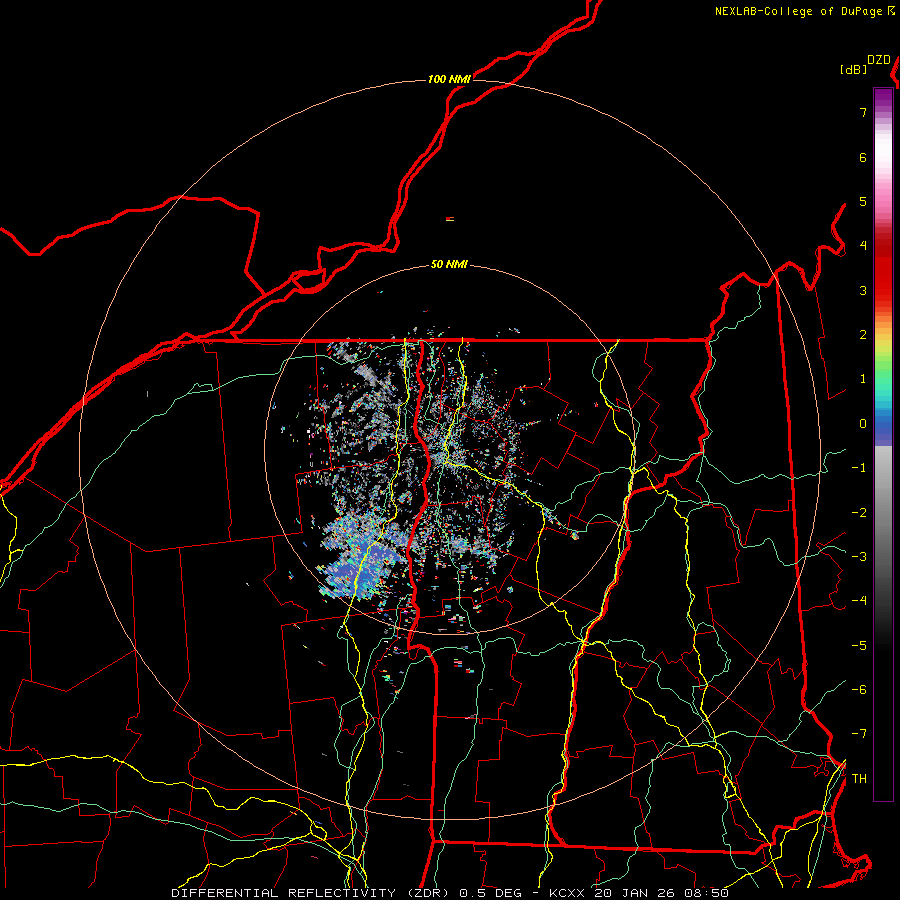Click the DZD color scale title
The width and height of the screenshot is (900, 900).
[879, 60]
